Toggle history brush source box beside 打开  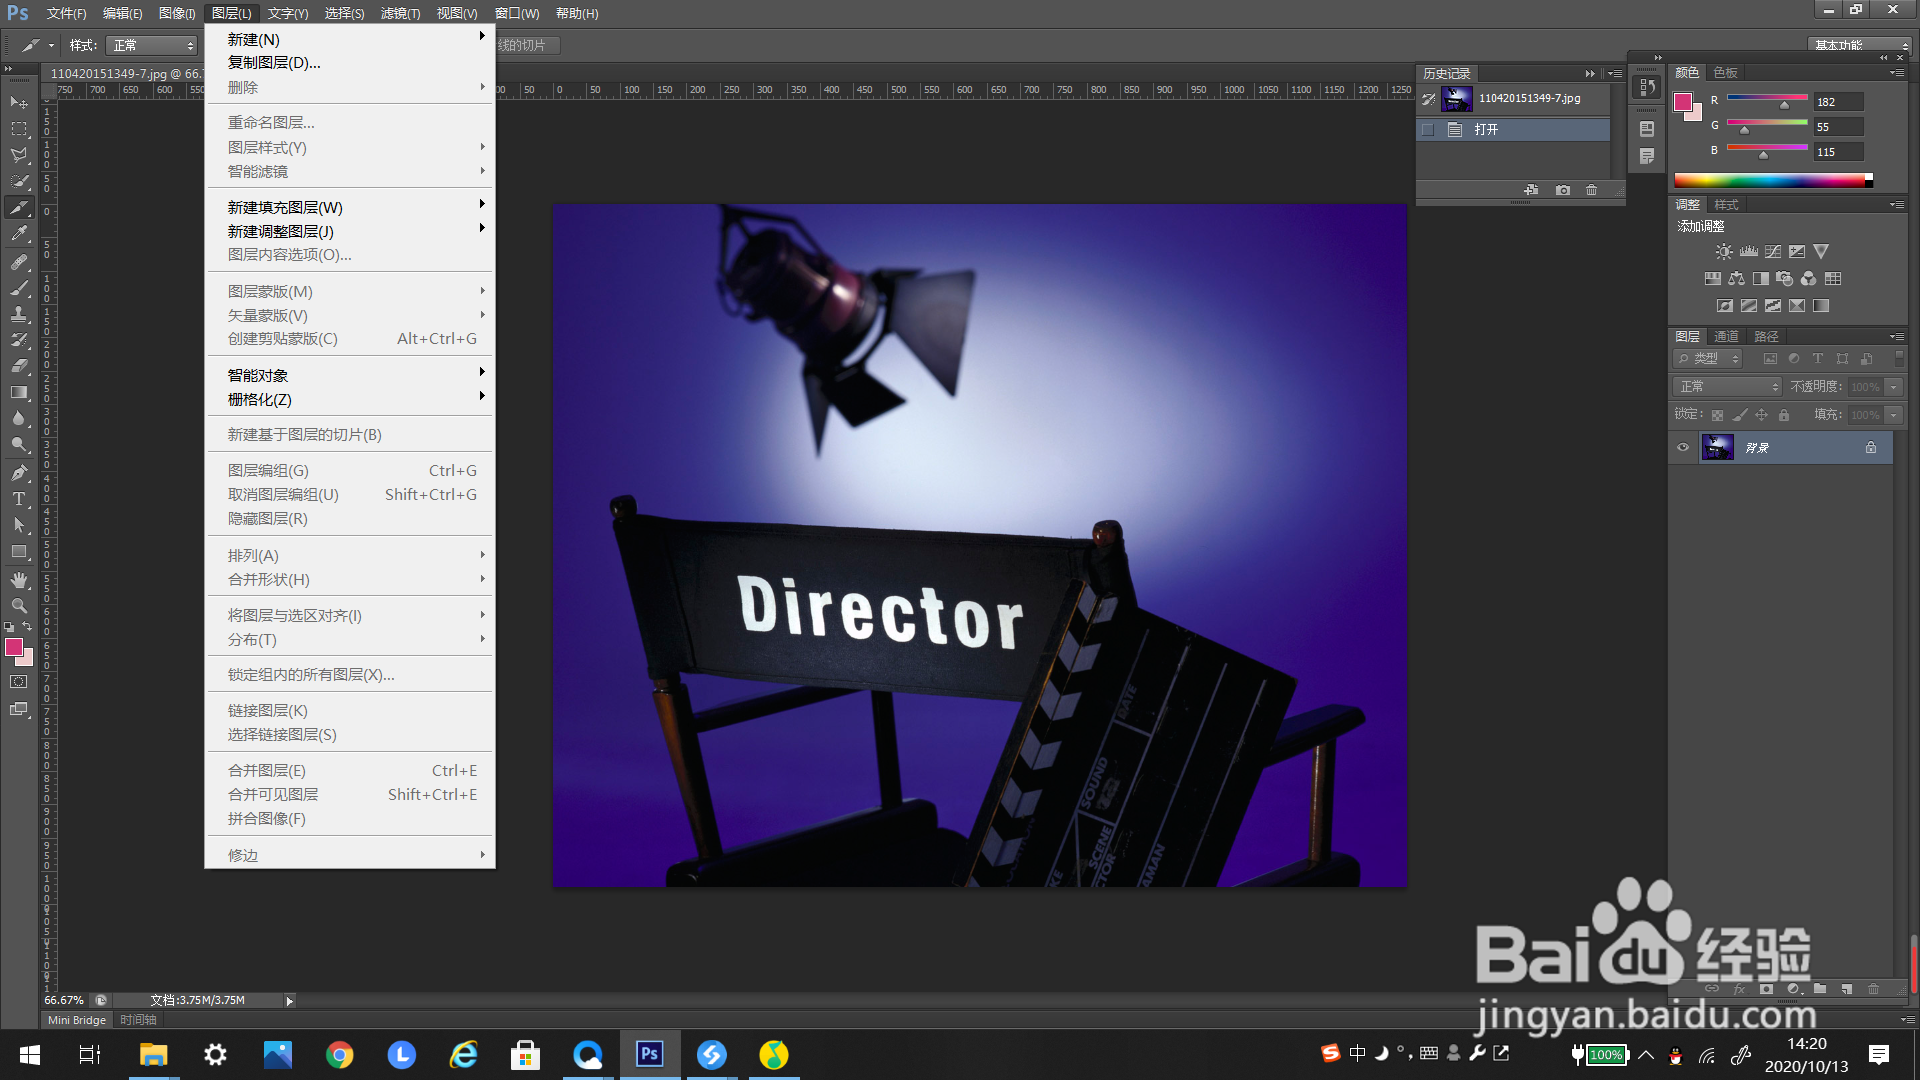1428,130
